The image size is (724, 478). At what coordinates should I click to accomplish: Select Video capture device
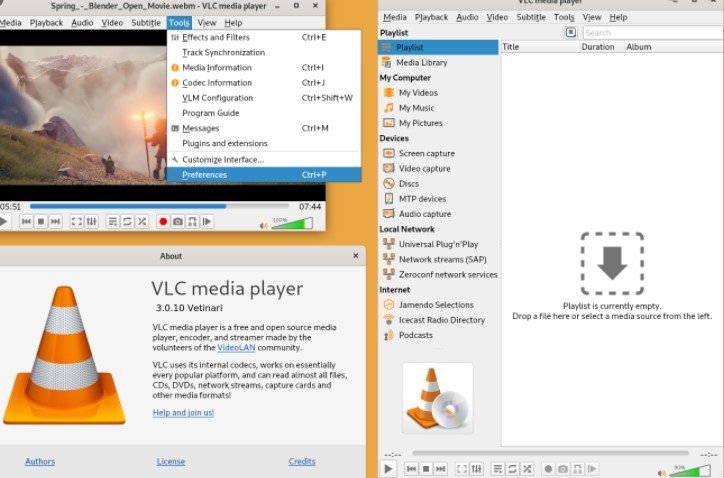coord(438,169)
